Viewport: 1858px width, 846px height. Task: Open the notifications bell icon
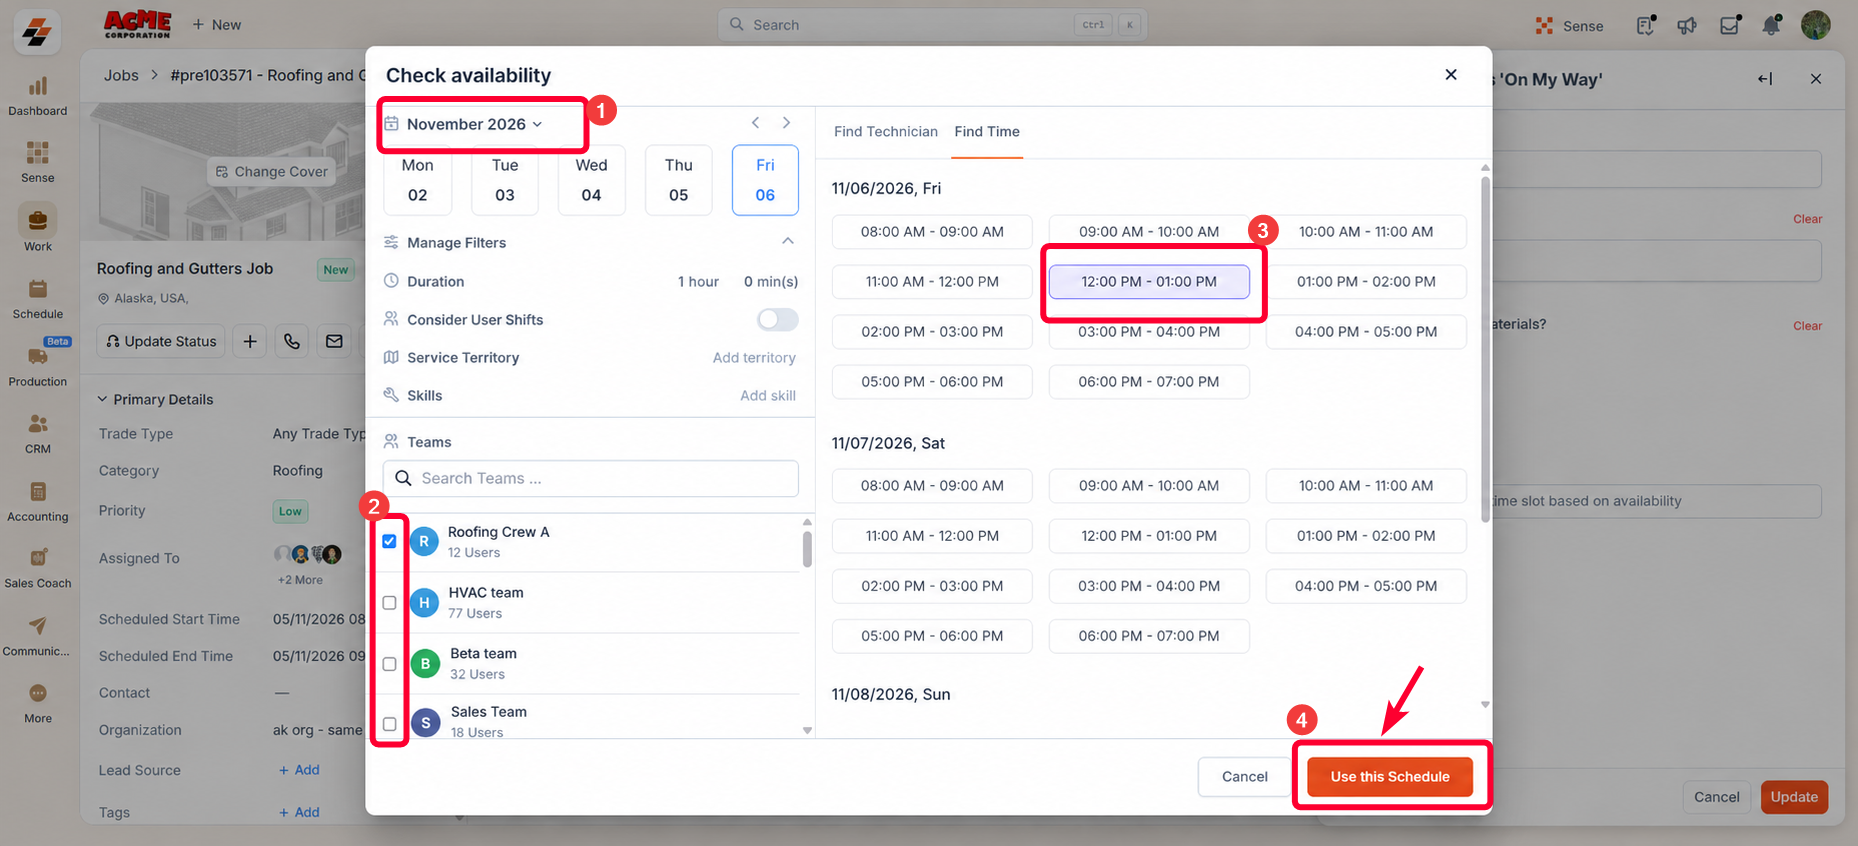[x=1771, y=25]
